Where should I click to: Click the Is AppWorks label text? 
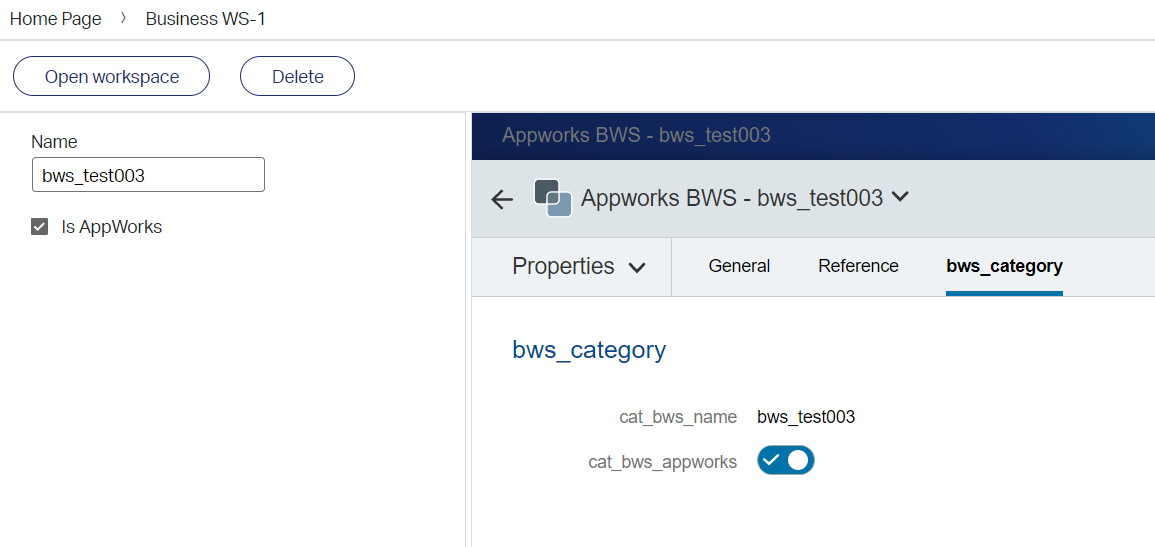tap(111, 227)
